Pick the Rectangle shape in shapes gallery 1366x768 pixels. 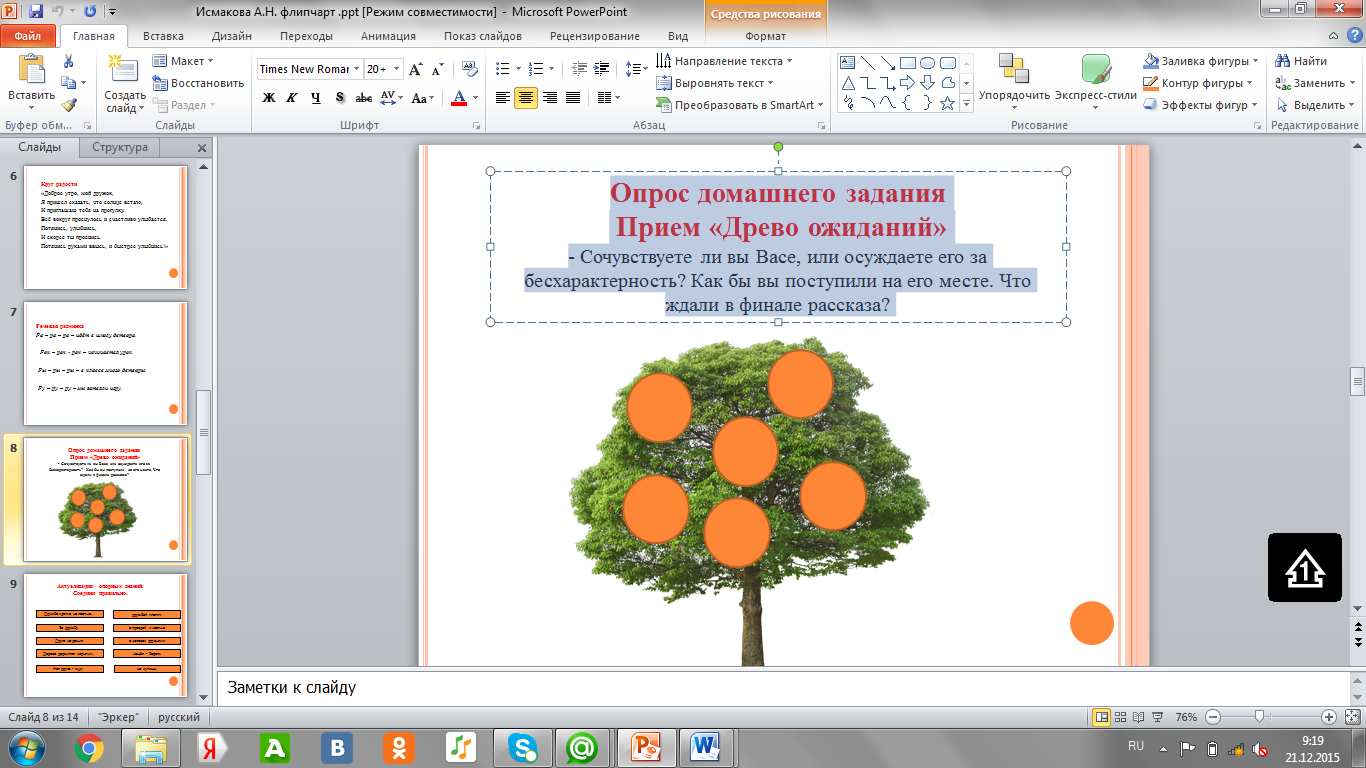point(907,62)
